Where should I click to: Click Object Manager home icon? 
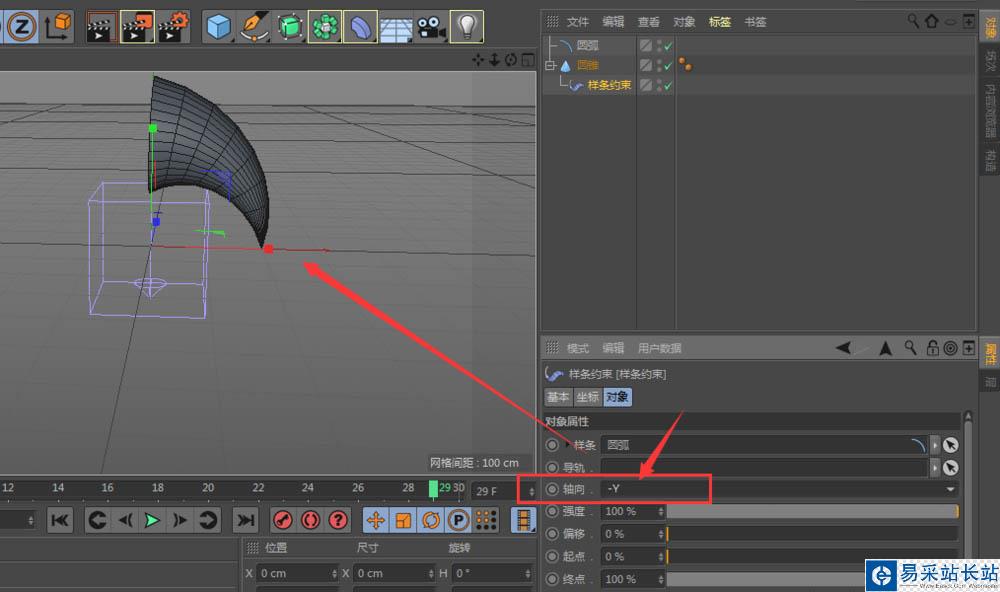click(x=931, y=21)
